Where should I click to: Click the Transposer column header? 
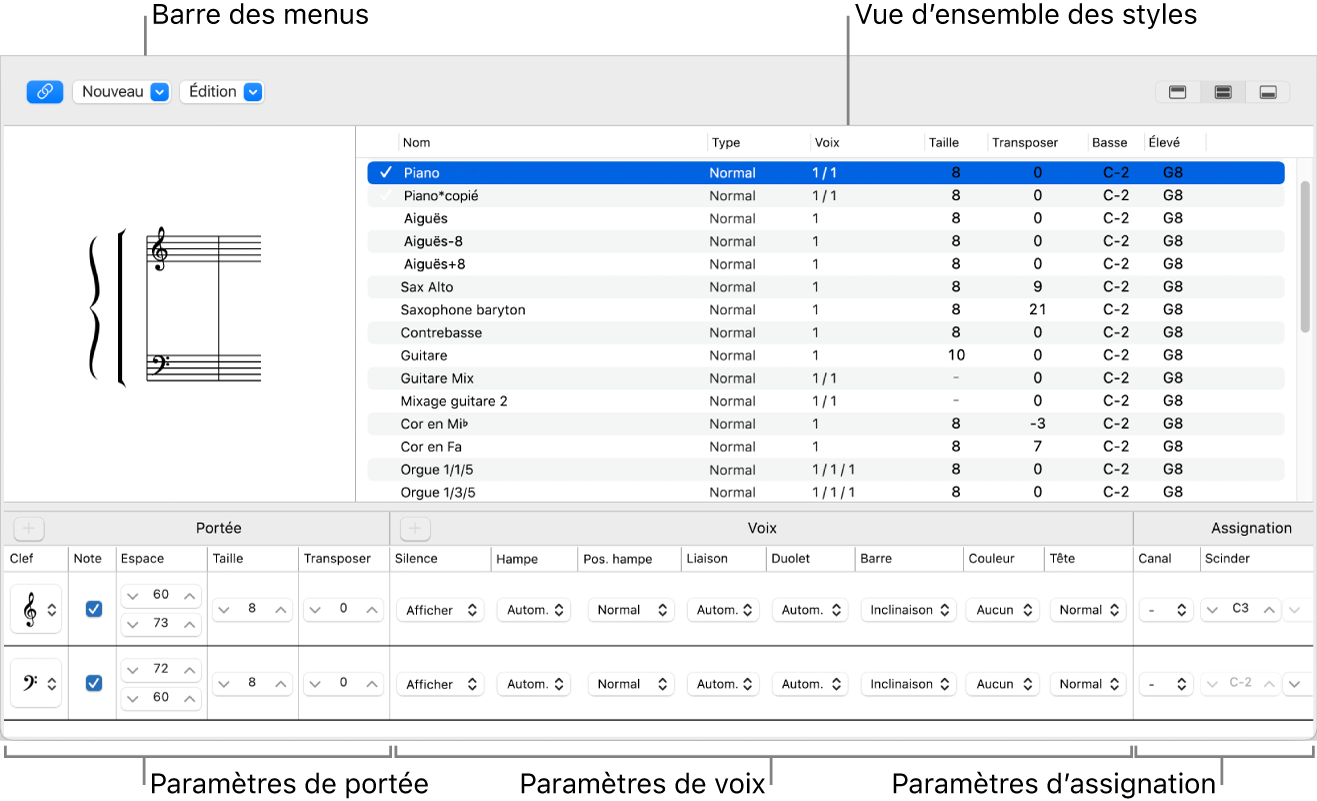1025,143
